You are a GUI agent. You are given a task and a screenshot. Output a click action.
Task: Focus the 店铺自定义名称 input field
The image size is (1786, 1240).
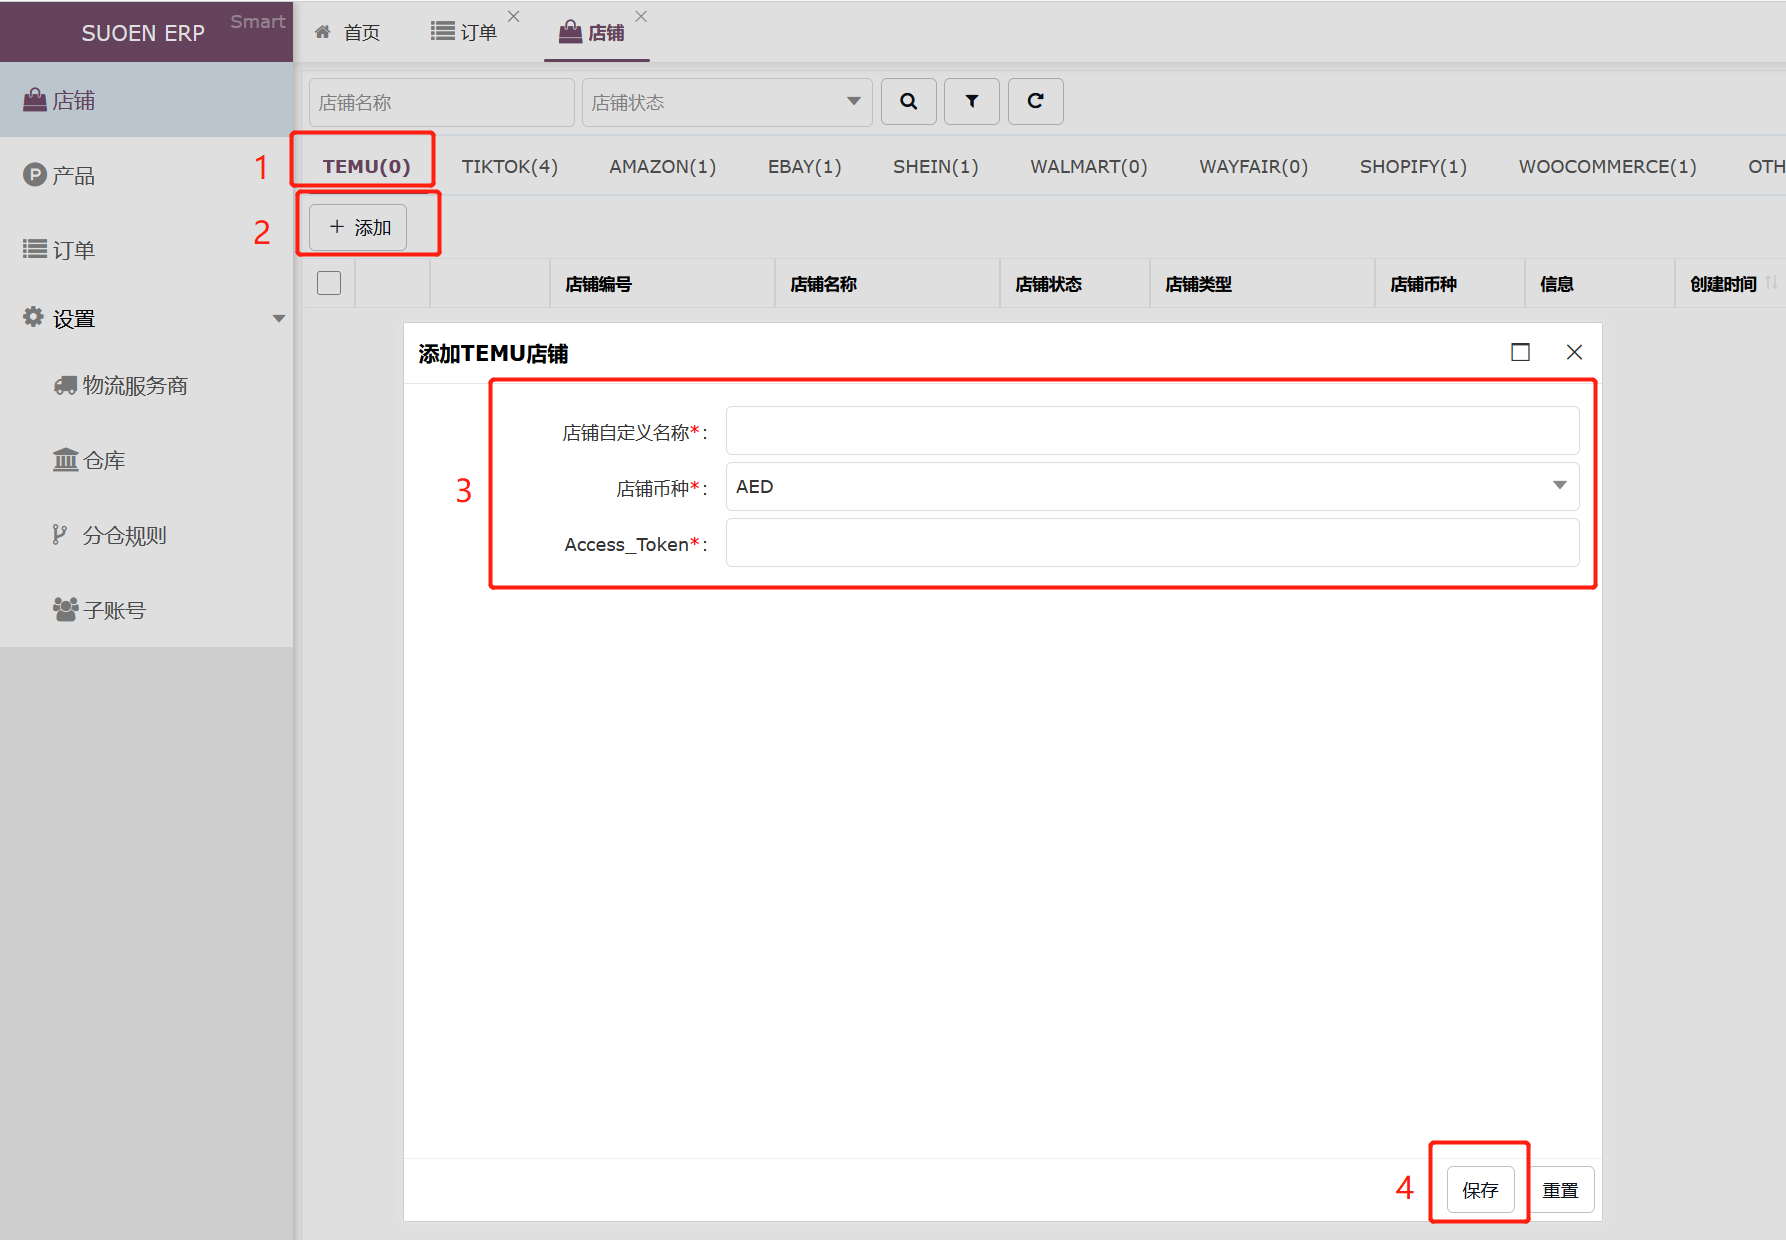coord(1152,430)
